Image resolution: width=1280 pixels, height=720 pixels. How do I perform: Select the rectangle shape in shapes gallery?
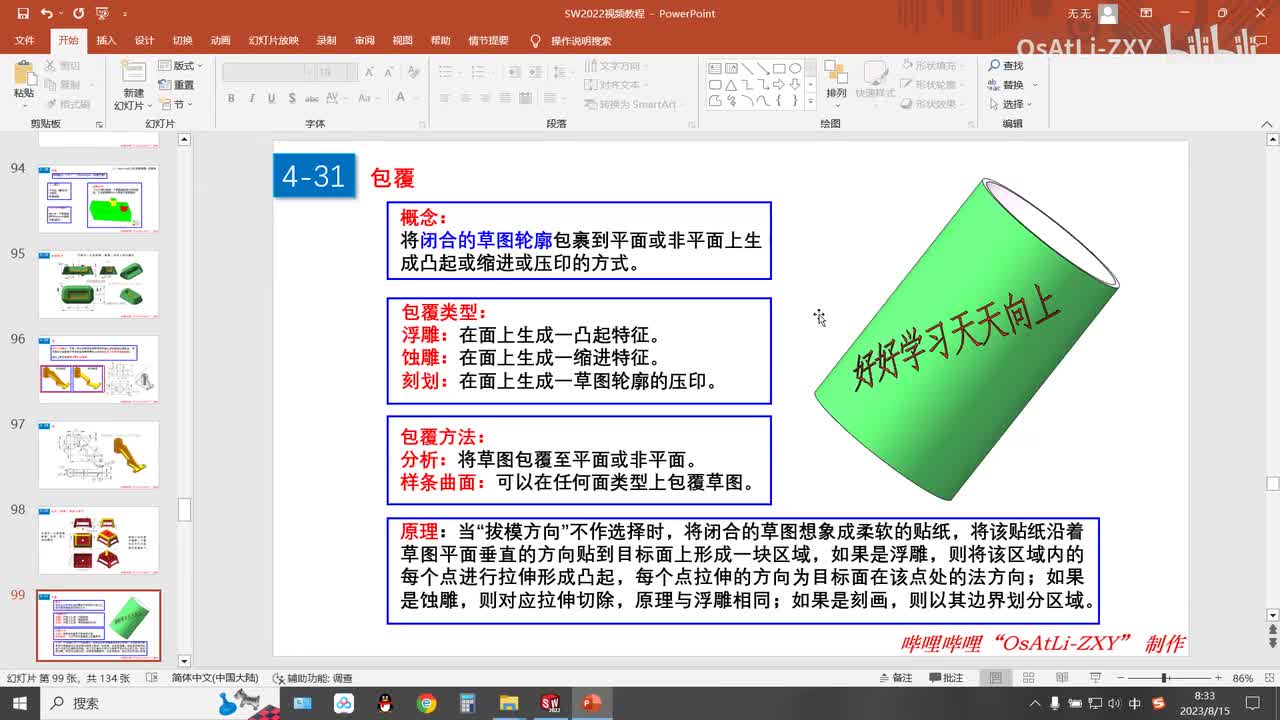coord(778,68)
